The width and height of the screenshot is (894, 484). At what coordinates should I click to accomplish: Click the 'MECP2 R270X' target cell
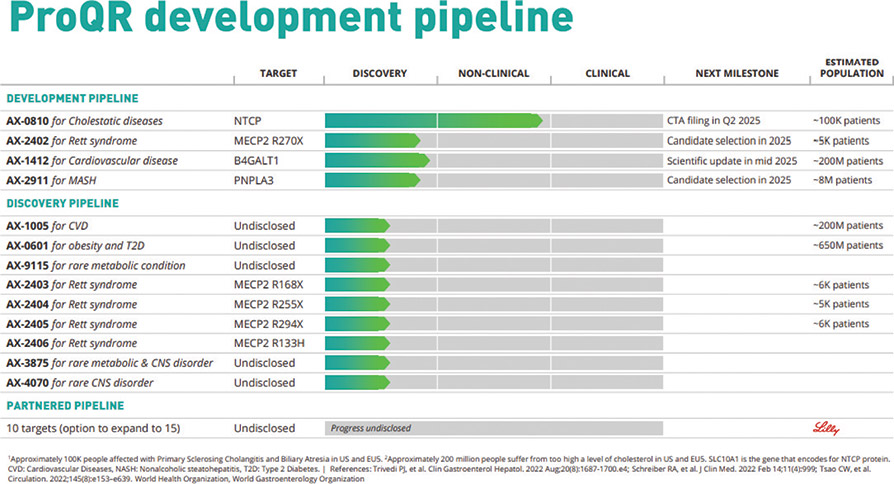pyautogui.click(x=269, y=141)
